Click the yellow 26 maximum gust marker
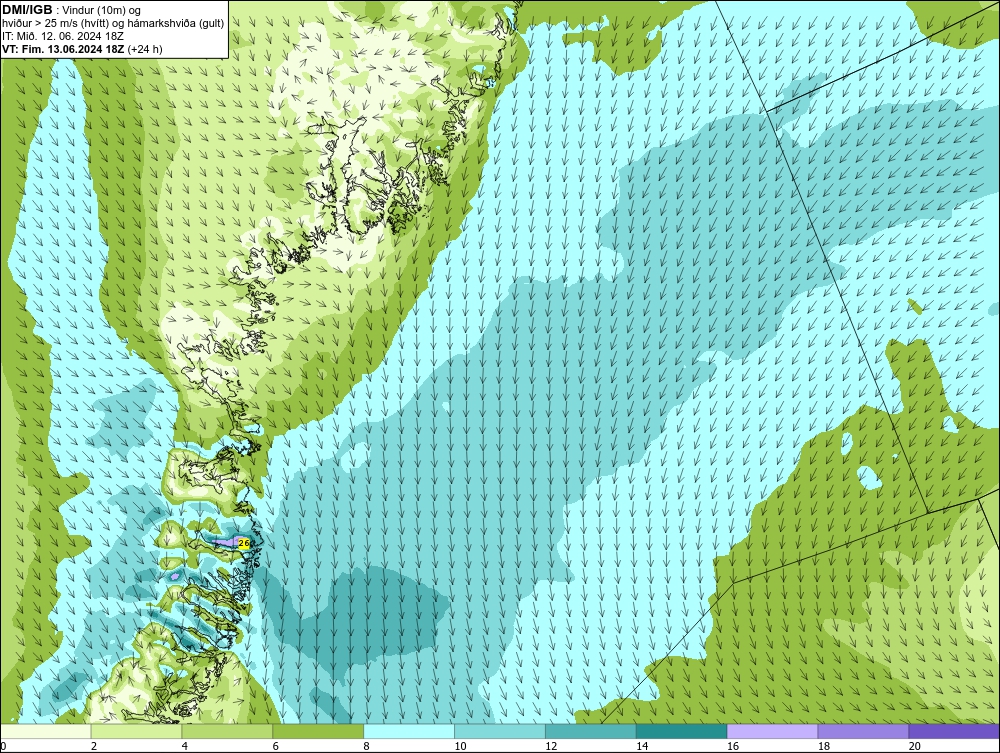This screenshot has width=1000, height=753. pyautogui.click(x=243, y=543)
